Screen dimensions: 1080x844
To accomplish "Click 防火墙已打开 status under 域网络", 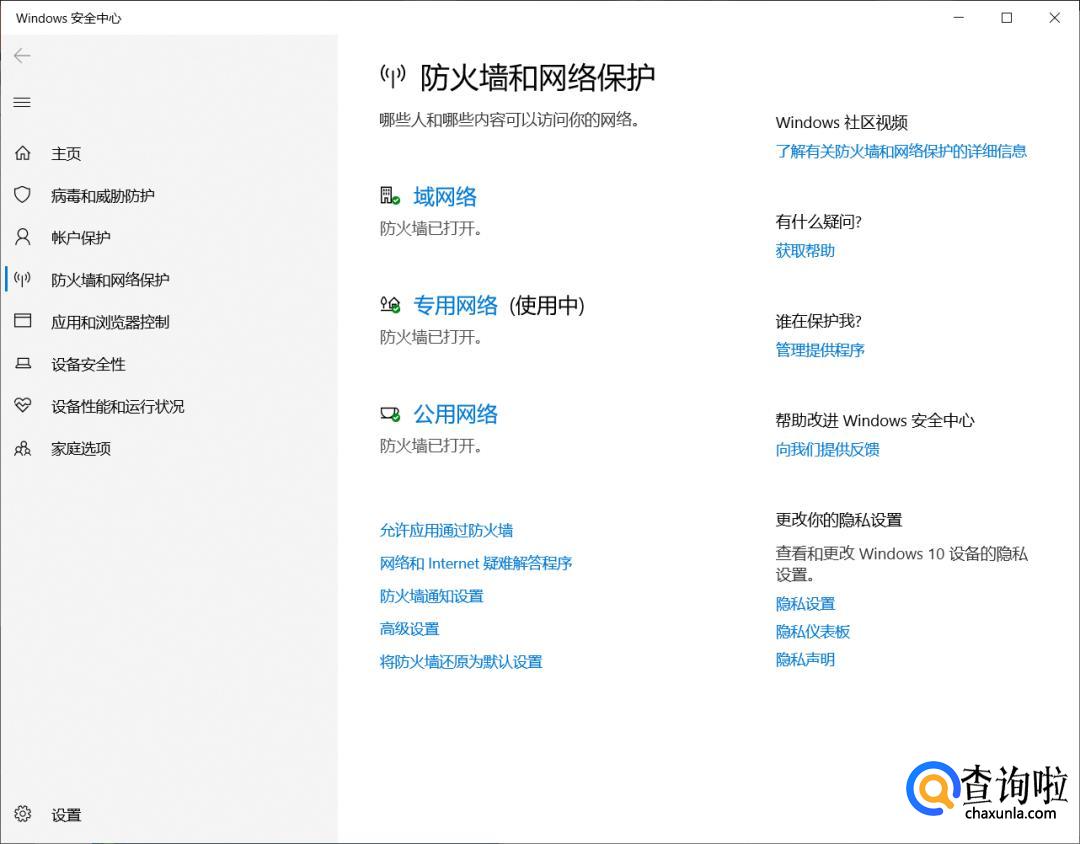I will pos(430,229).
